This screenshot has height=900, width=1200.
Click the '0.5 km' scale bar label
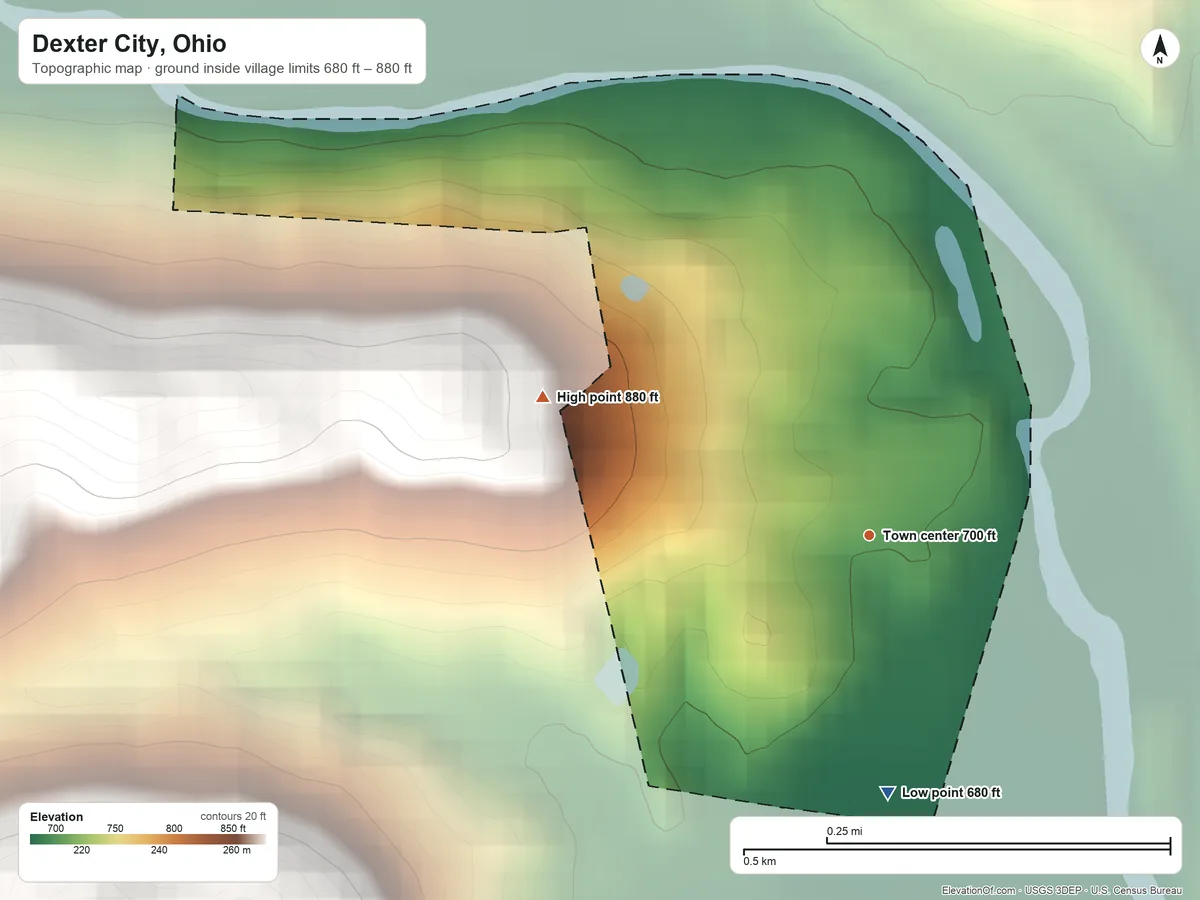coord(759,861)
